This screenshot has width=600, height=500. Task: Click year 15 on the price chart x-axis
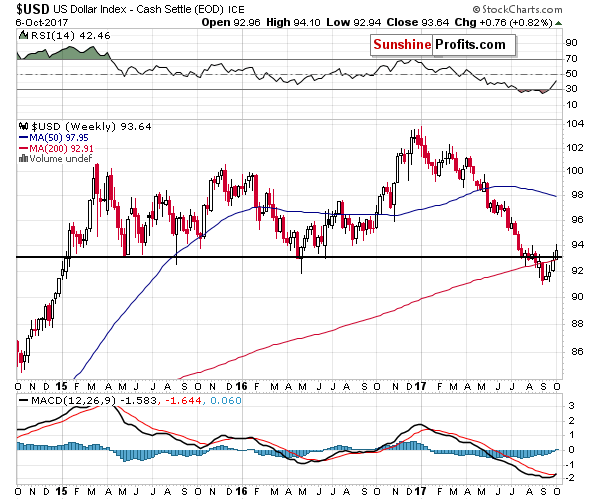(61, 386)
